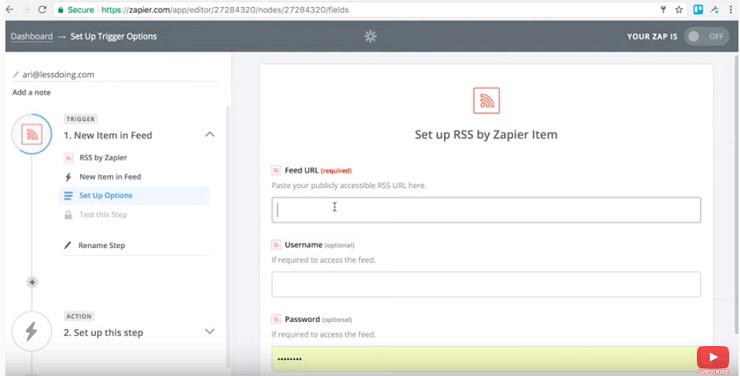Image resolution: width=740 pixels, height=376 pixels.
Task: Click the pencil icon beside Rename Step
Action: (67, 245)
